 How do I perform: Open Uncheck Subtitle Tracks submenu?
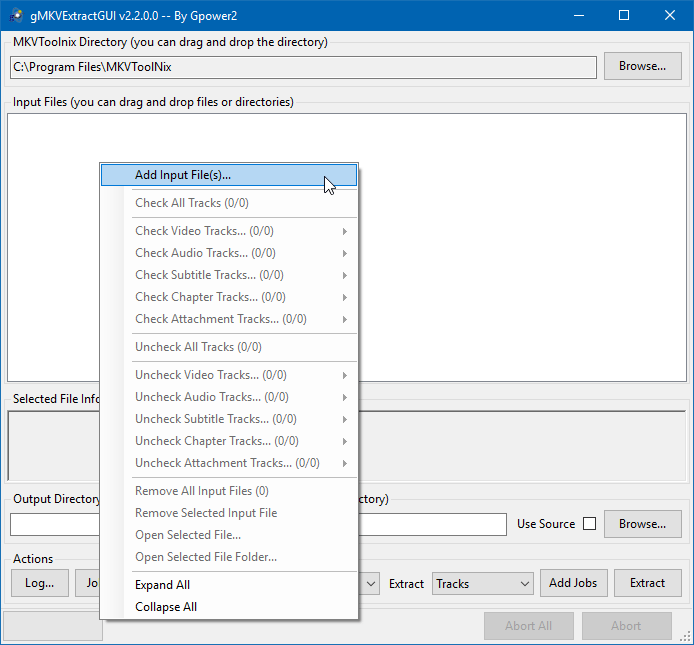click(229, 419)
